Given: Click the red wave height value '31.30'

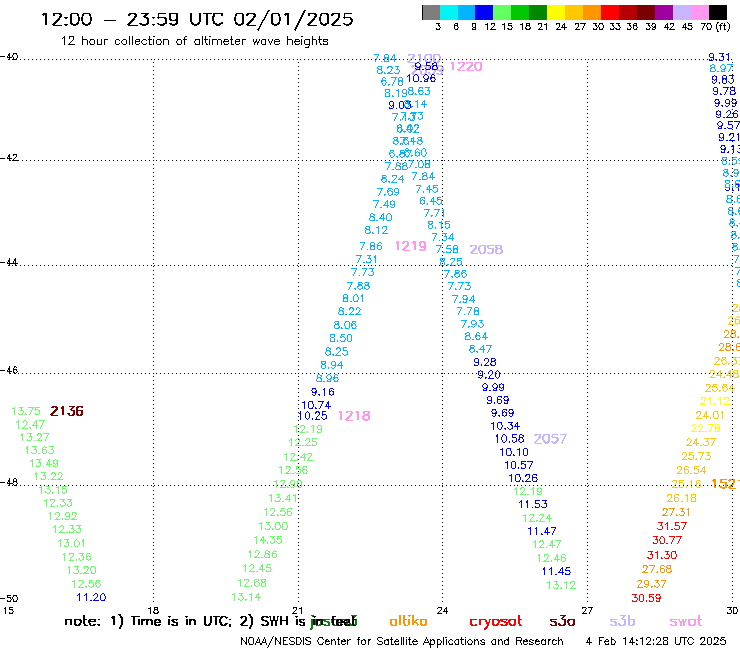Looking at the screenshot, I should tap(662, 555).
